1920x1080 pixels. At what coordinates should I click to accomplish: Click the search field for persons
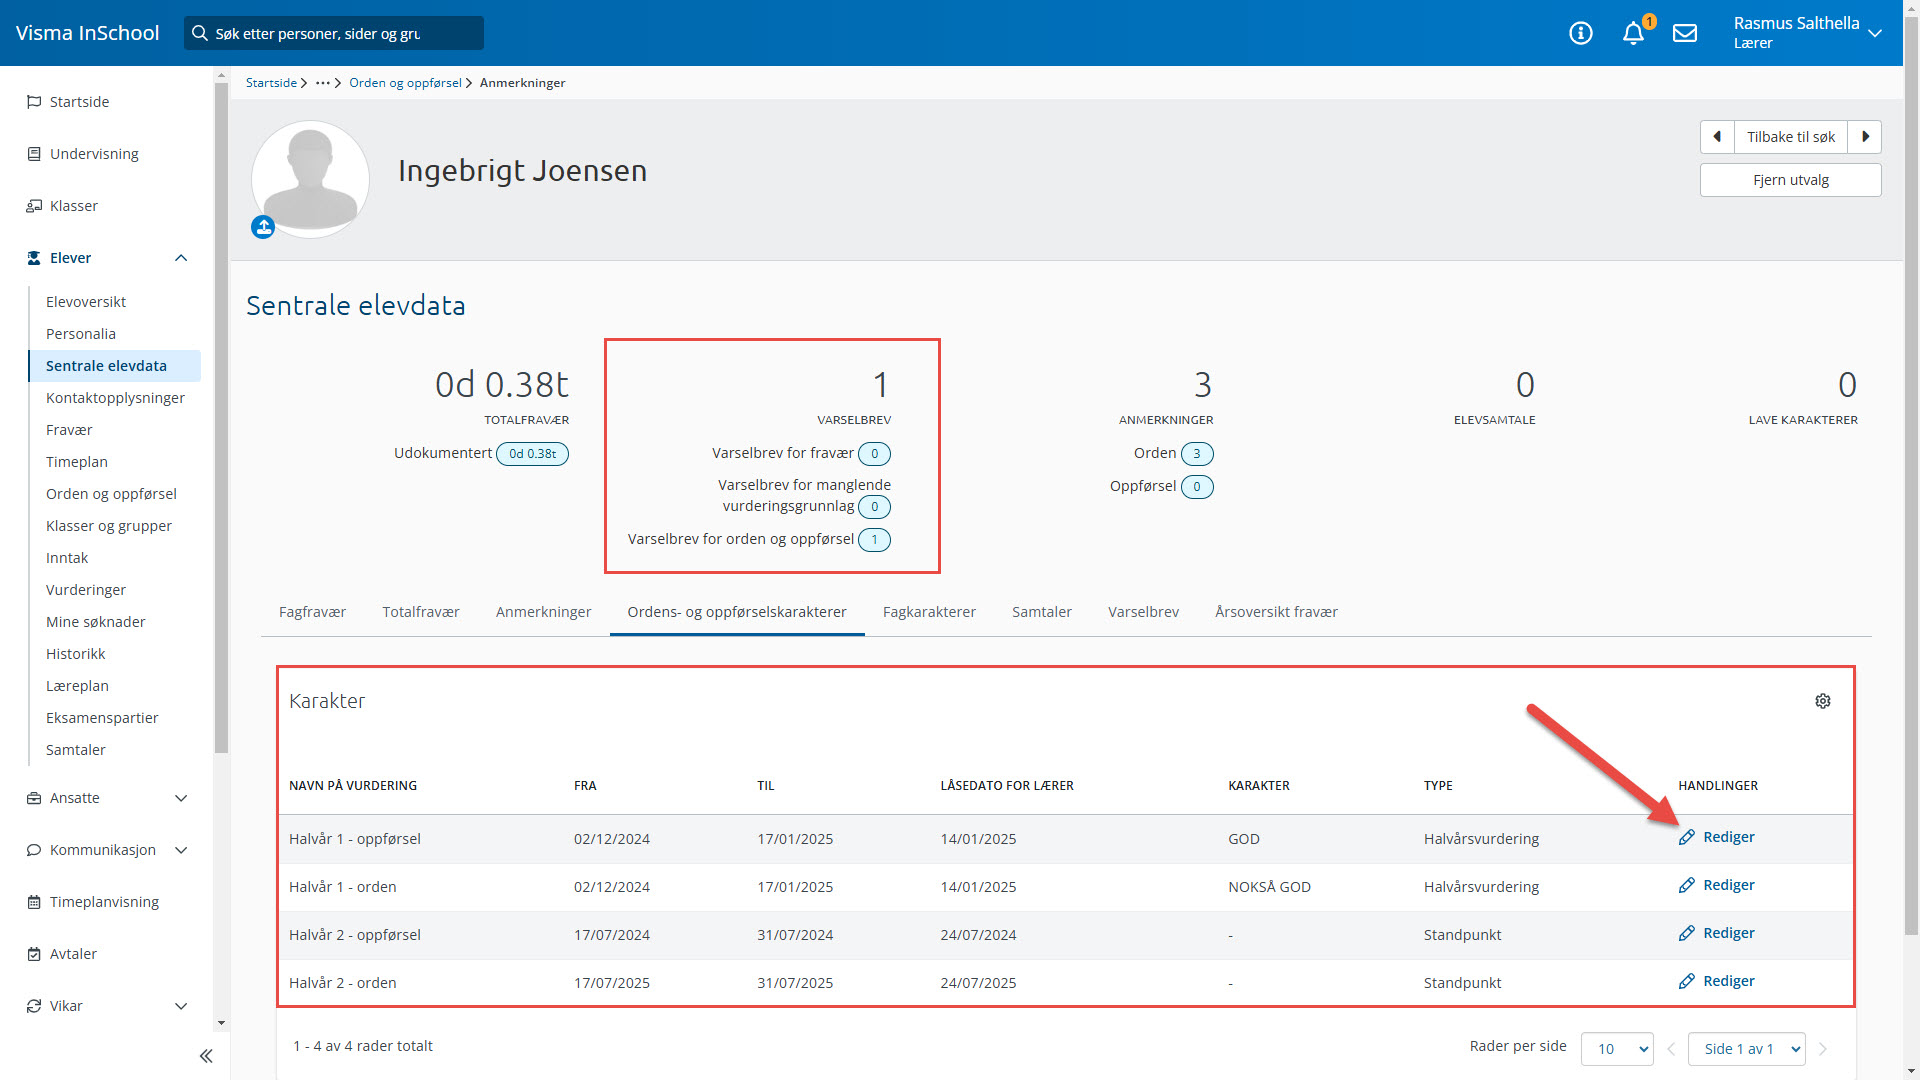[x=335, y=33]
